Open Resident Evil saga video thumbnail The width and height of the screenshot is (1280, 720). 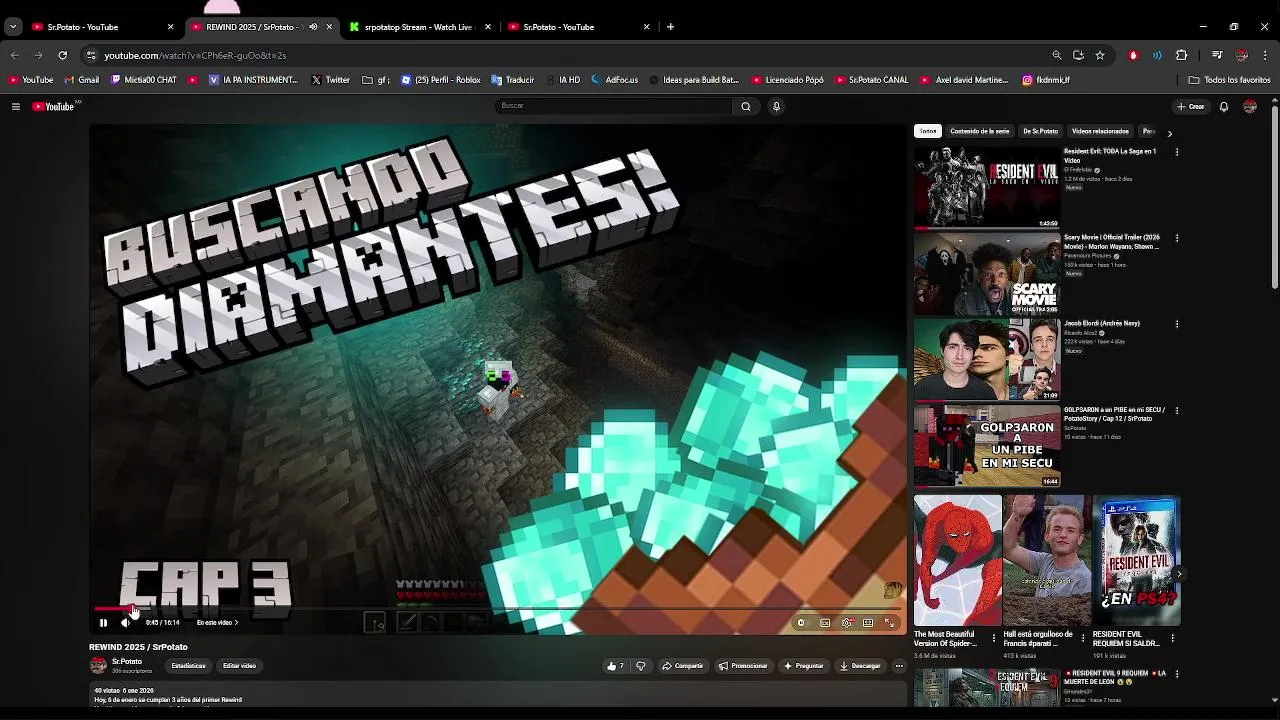(987, 187)
